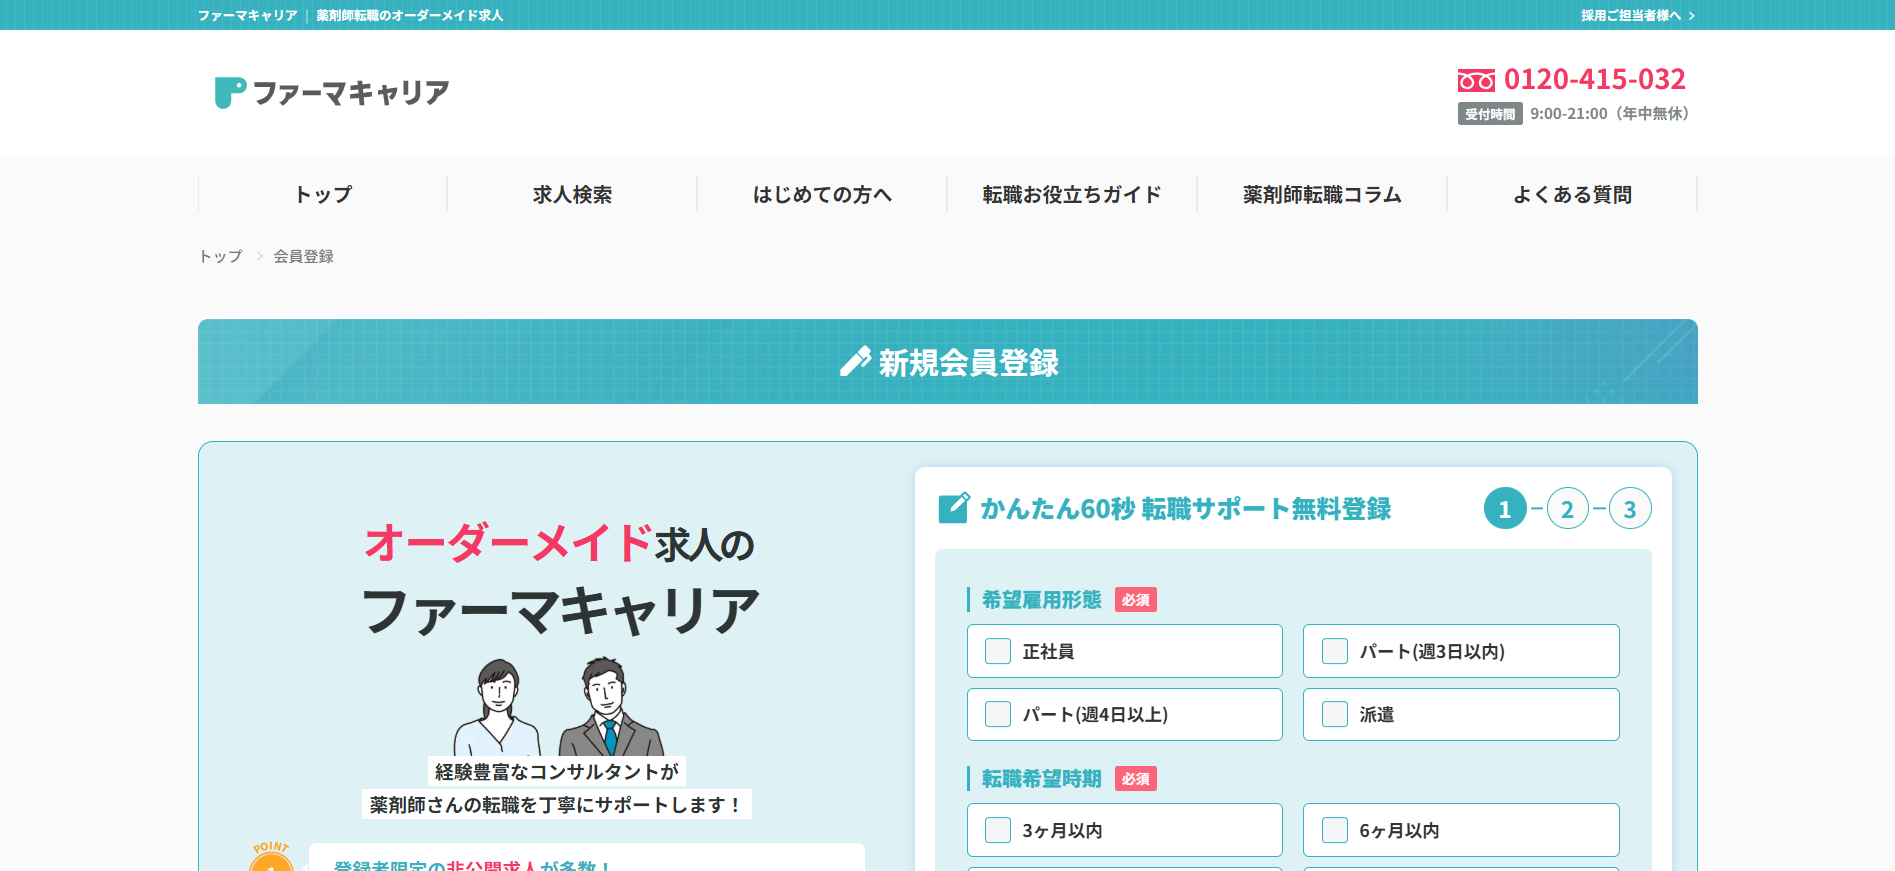Screen dimensions: 1895x871
Task: Click the arrow next to 採用ご担当者様へ
Action: pos(1691,16)
